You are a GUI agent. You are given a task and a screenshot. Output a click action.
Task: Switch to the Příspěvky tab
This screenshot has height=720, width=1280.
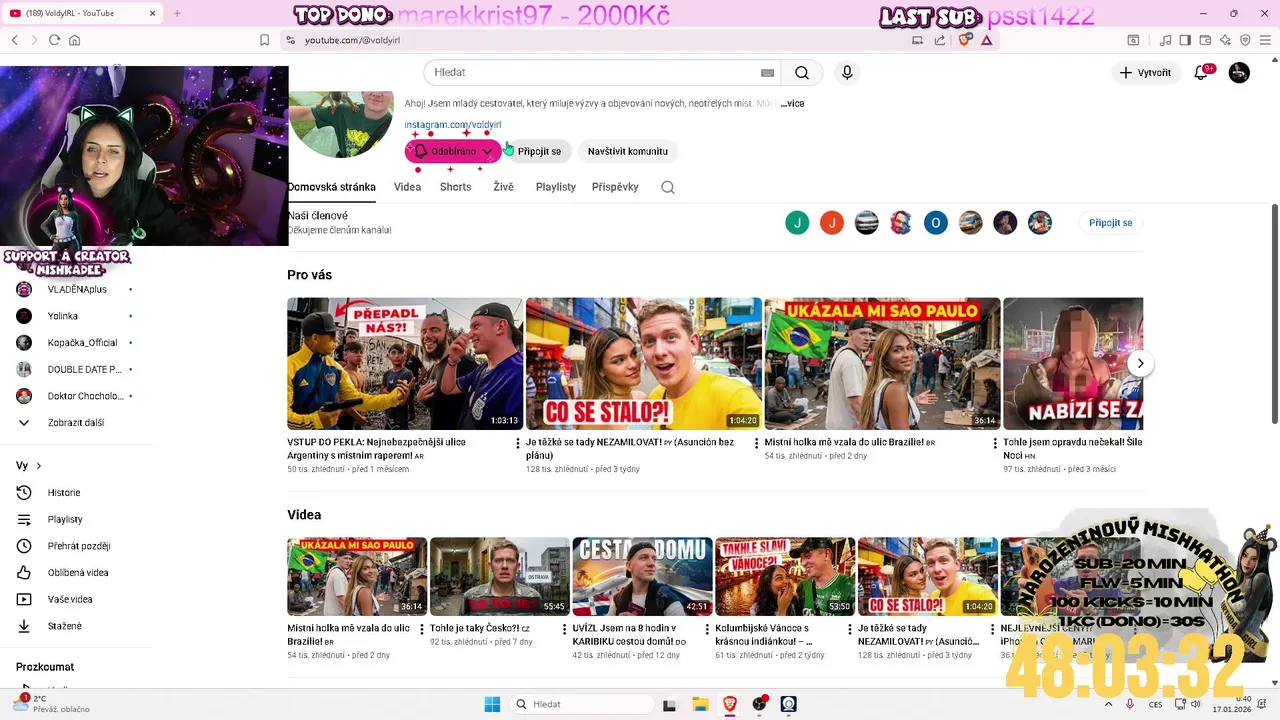click(x=615, y=187)
